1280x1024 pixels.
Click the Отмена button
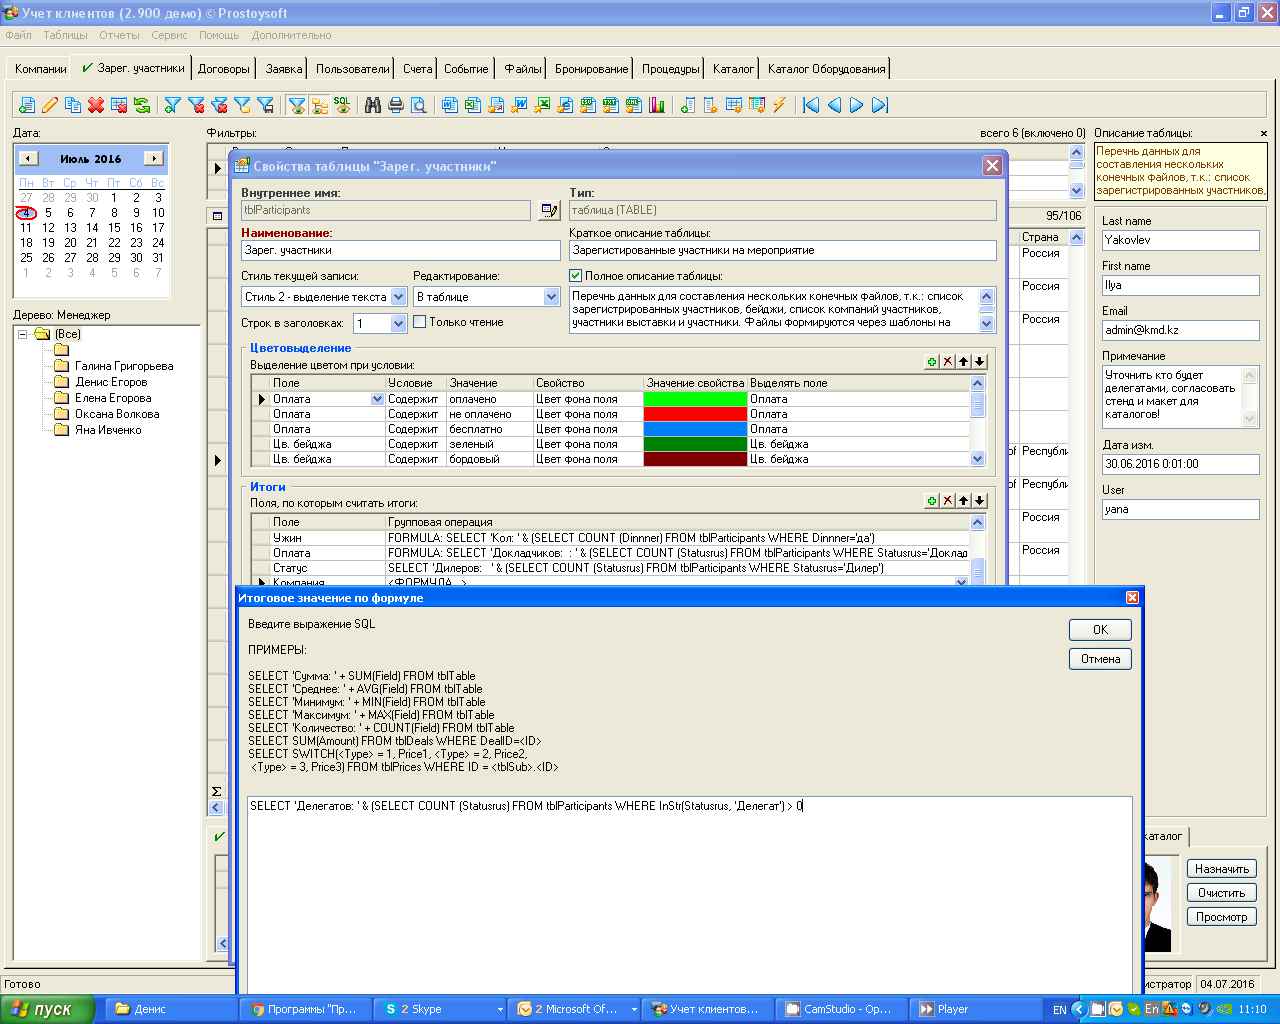point(1100,659)
